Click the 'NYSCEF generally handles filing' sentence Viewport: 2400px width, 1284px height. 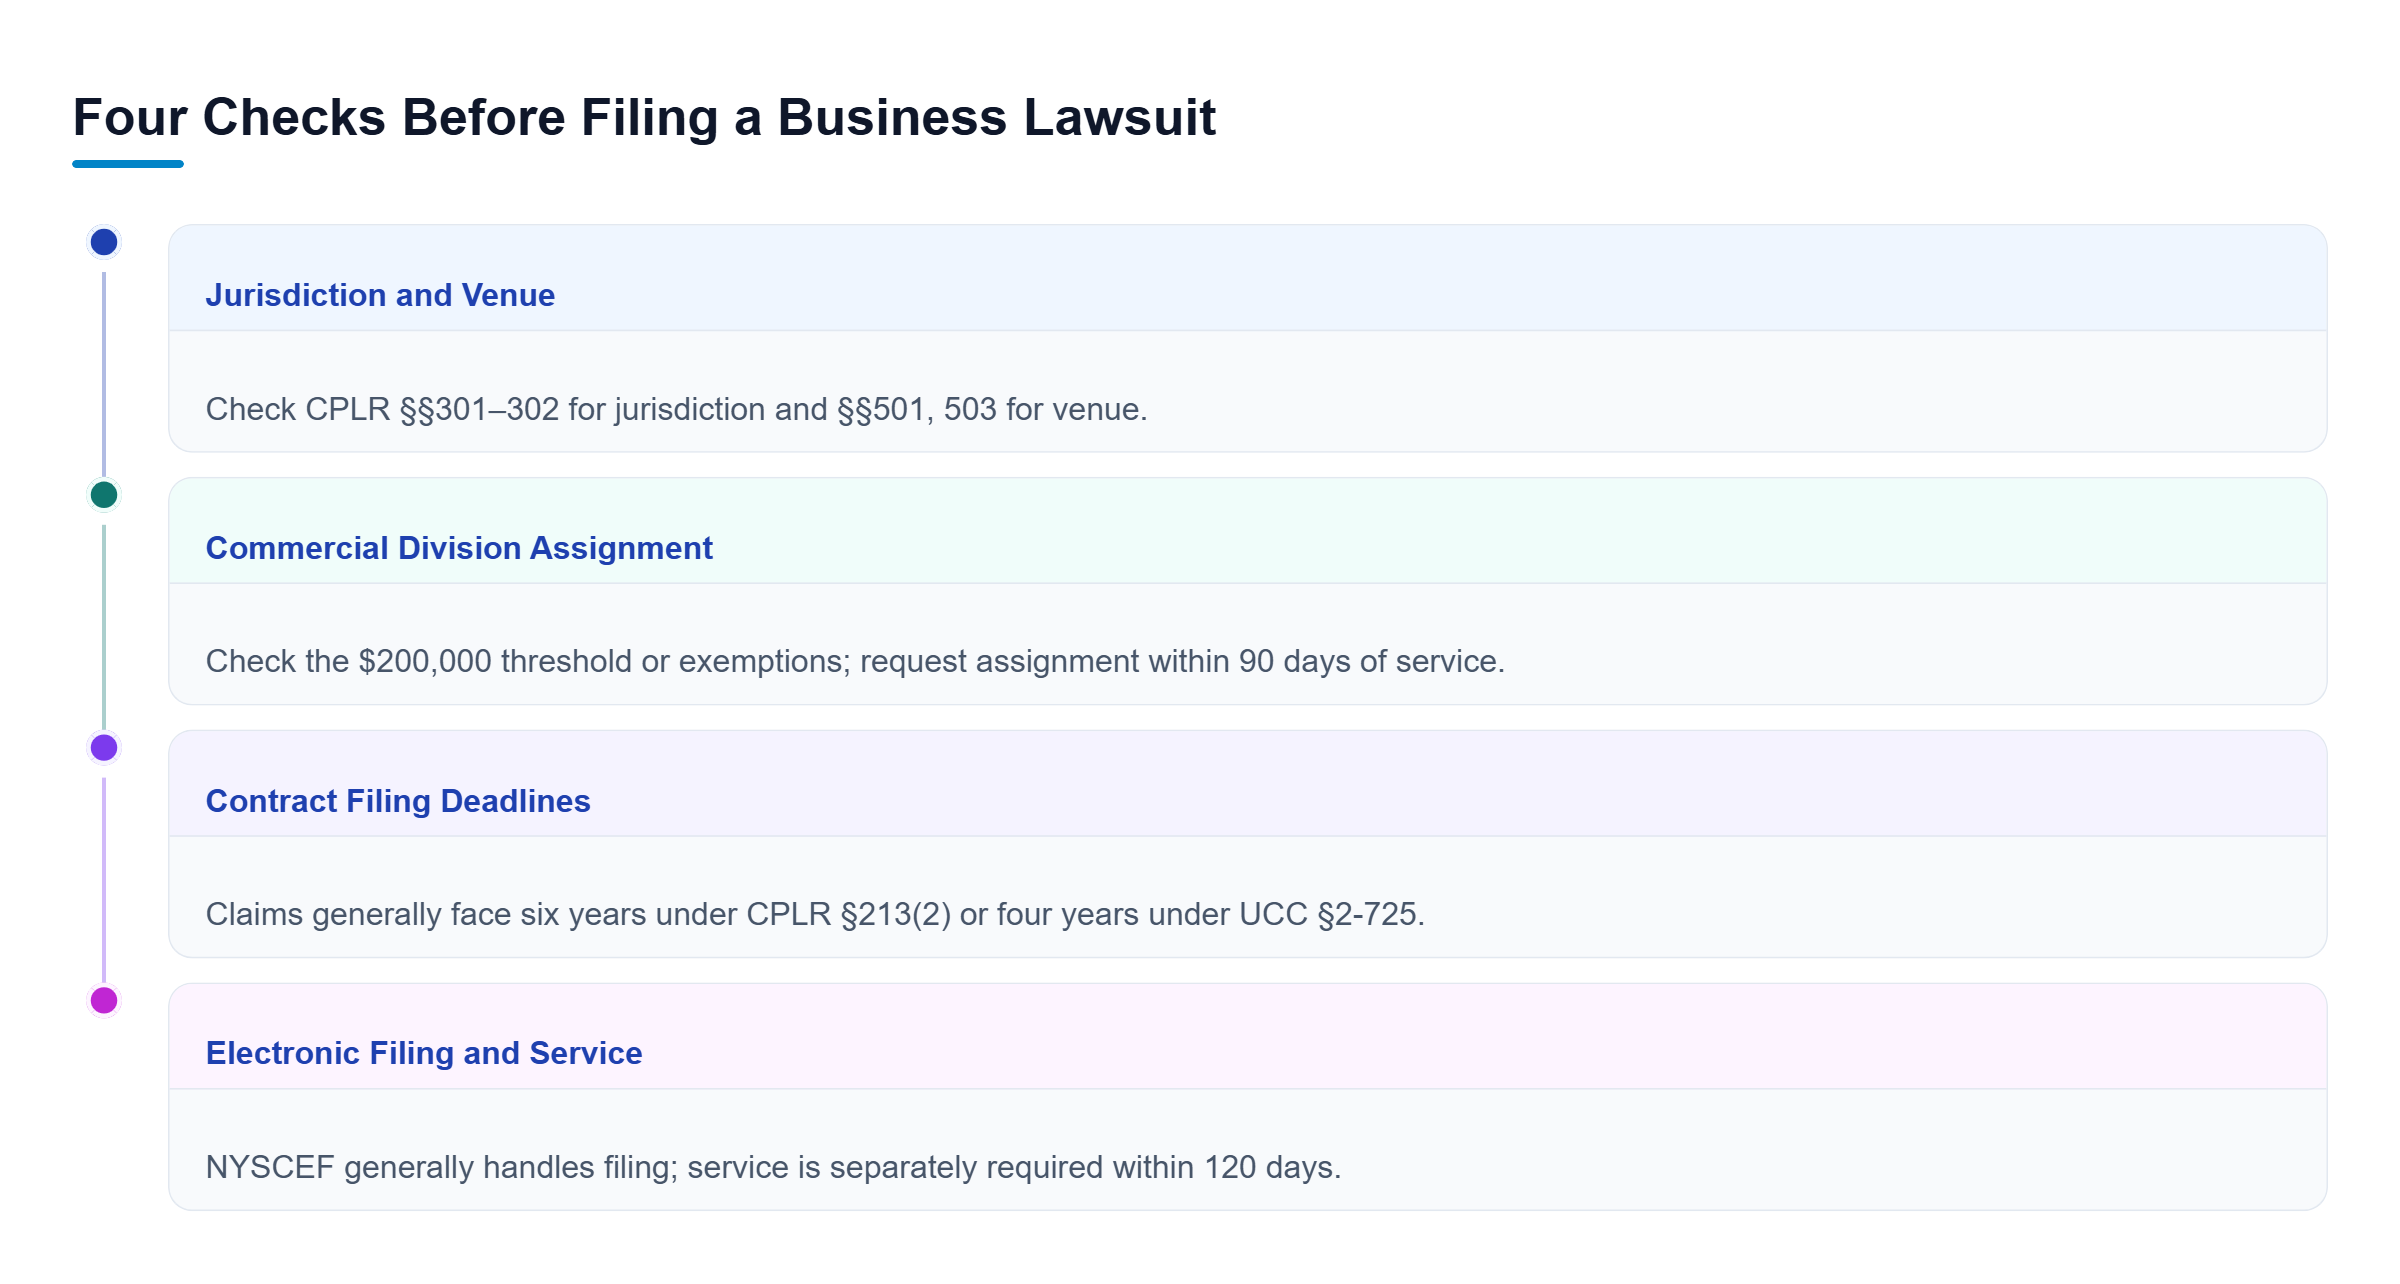pos(773,1167)
